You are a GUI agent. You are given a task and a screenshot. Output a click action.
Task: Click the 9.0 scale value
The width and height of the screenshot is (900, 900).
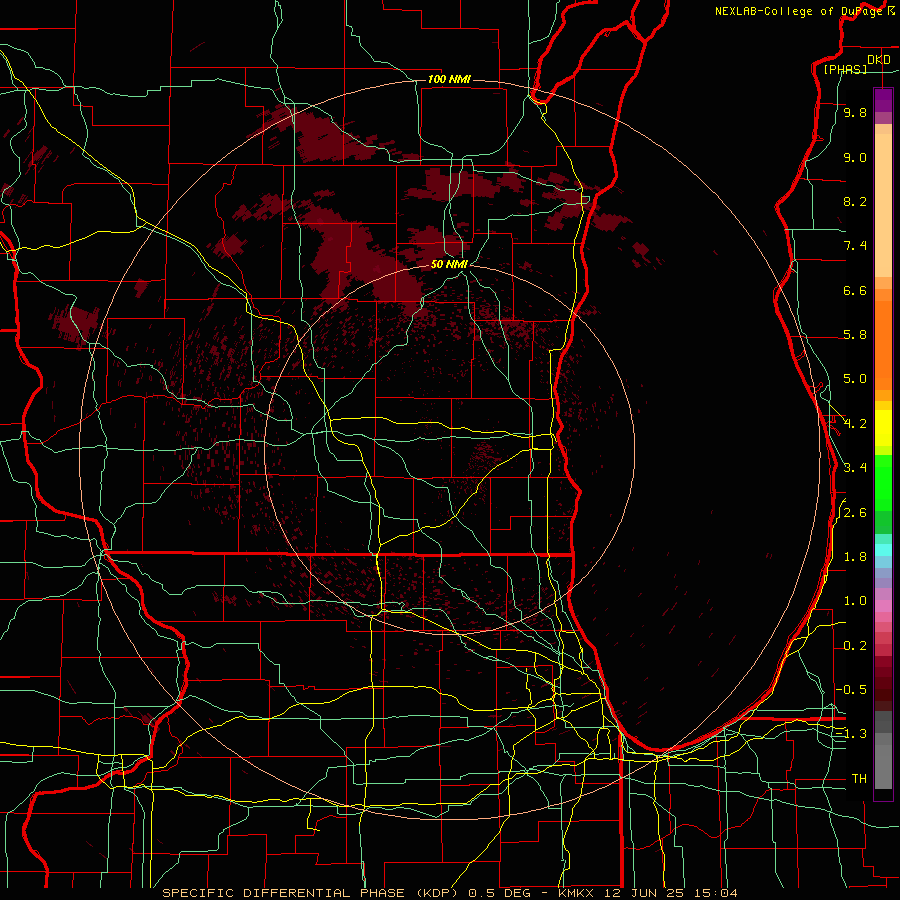tap(855, 157)
